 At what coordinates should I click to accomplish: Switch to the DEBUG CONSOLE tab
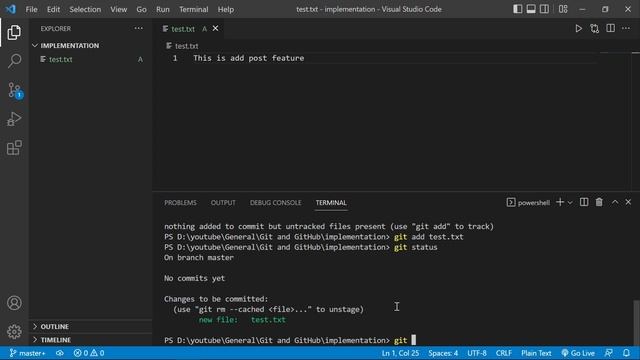click(276, 202)
